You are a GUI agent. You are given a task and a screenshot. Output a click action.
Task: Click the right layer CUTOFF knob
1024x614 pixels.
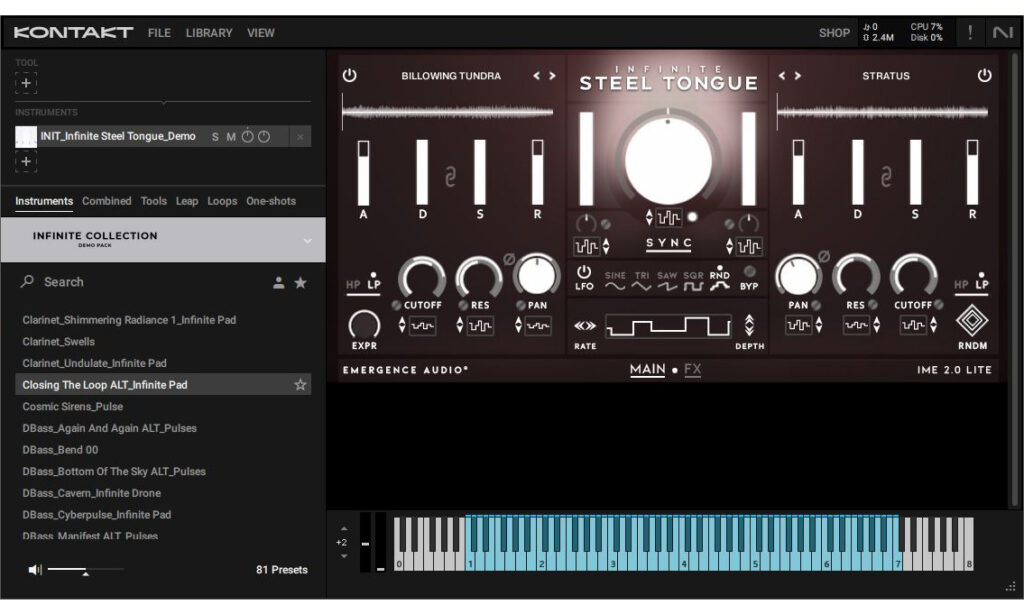(x=914, y=277)
